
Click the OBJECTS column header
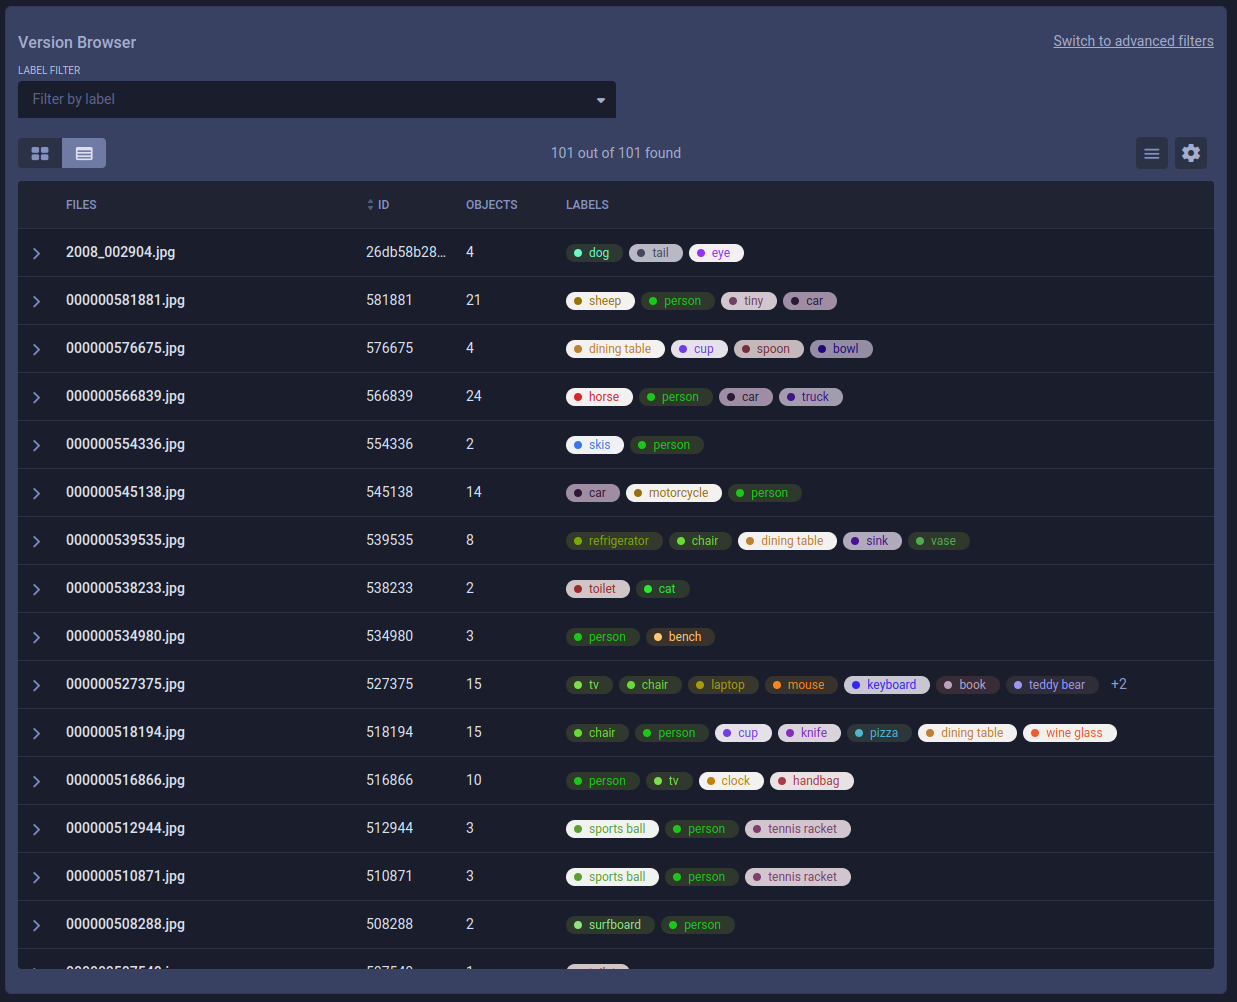point(491,205)
